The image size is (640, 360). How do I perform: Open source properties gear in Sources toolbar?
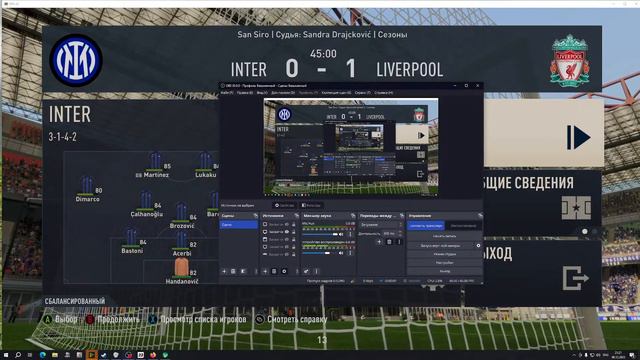point(284,271)
